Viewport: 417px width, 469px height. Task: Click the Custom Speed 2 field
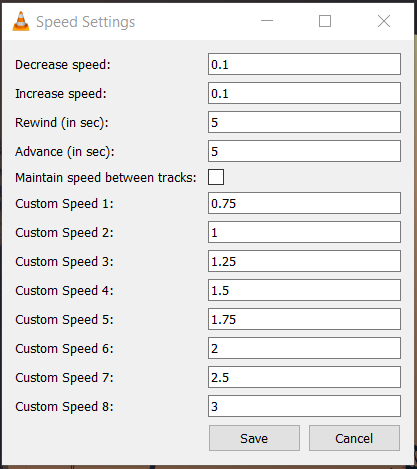pyautogui.click(x=304, y=232)
